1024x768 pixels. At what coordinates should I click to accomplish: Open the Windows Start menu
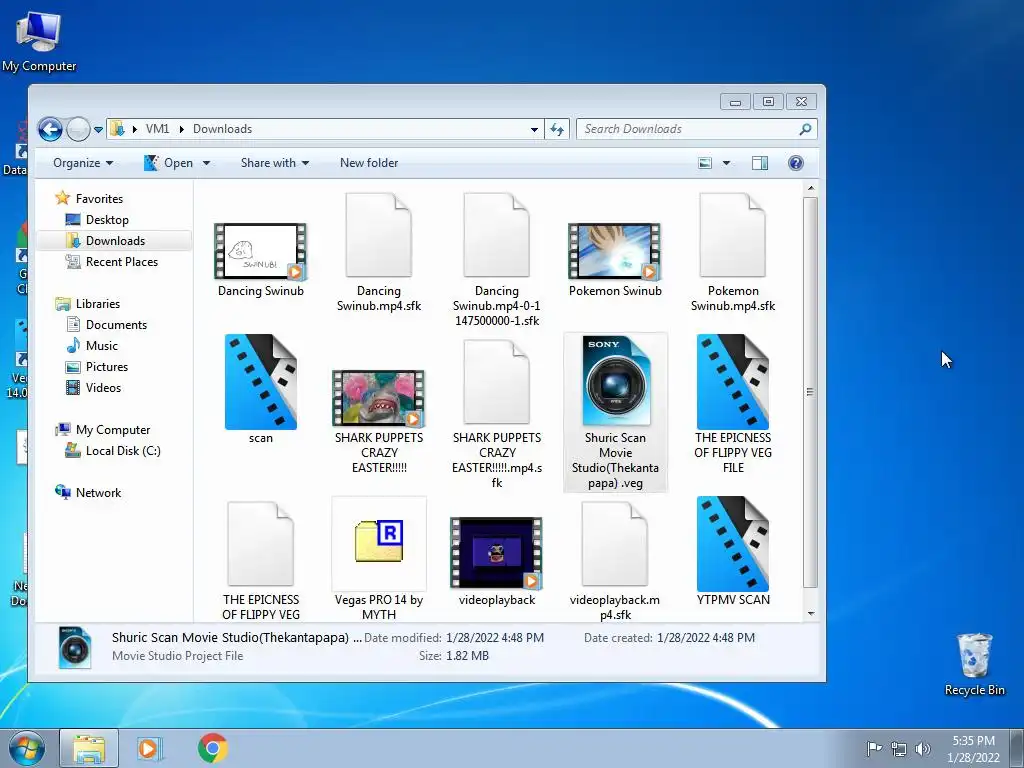[27, 748]
